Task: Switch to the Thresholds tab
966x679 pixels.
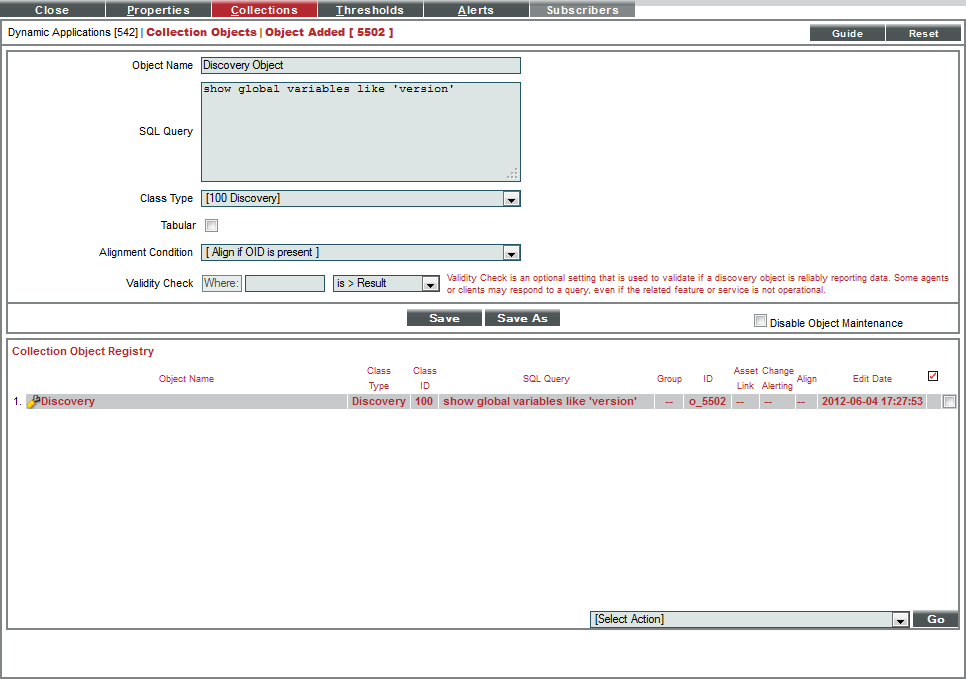Action: point(370,9)
